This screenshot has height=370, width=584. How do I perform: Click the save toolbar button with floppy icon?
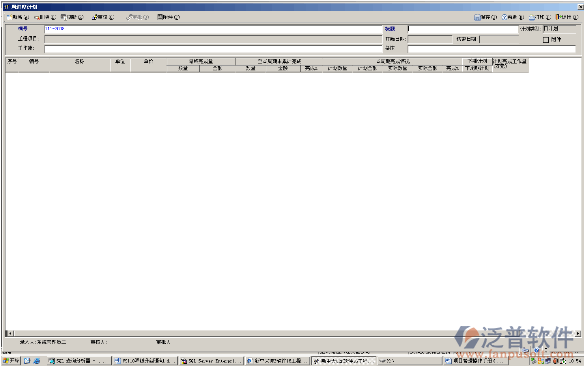(x=485, y=17)
